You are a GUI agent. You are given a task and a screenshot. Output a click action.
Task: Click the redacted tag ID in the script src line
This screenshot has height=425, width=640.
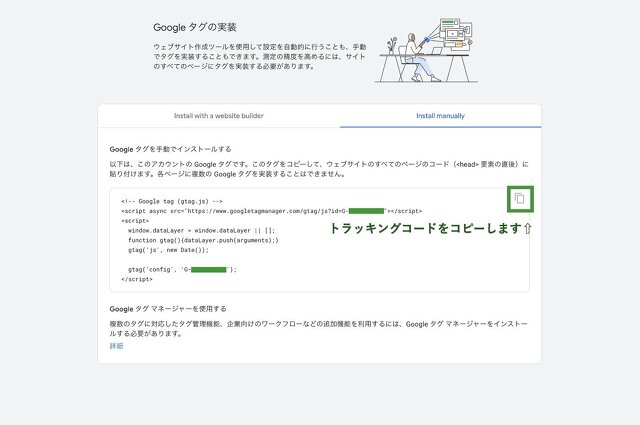click(366, 212)
